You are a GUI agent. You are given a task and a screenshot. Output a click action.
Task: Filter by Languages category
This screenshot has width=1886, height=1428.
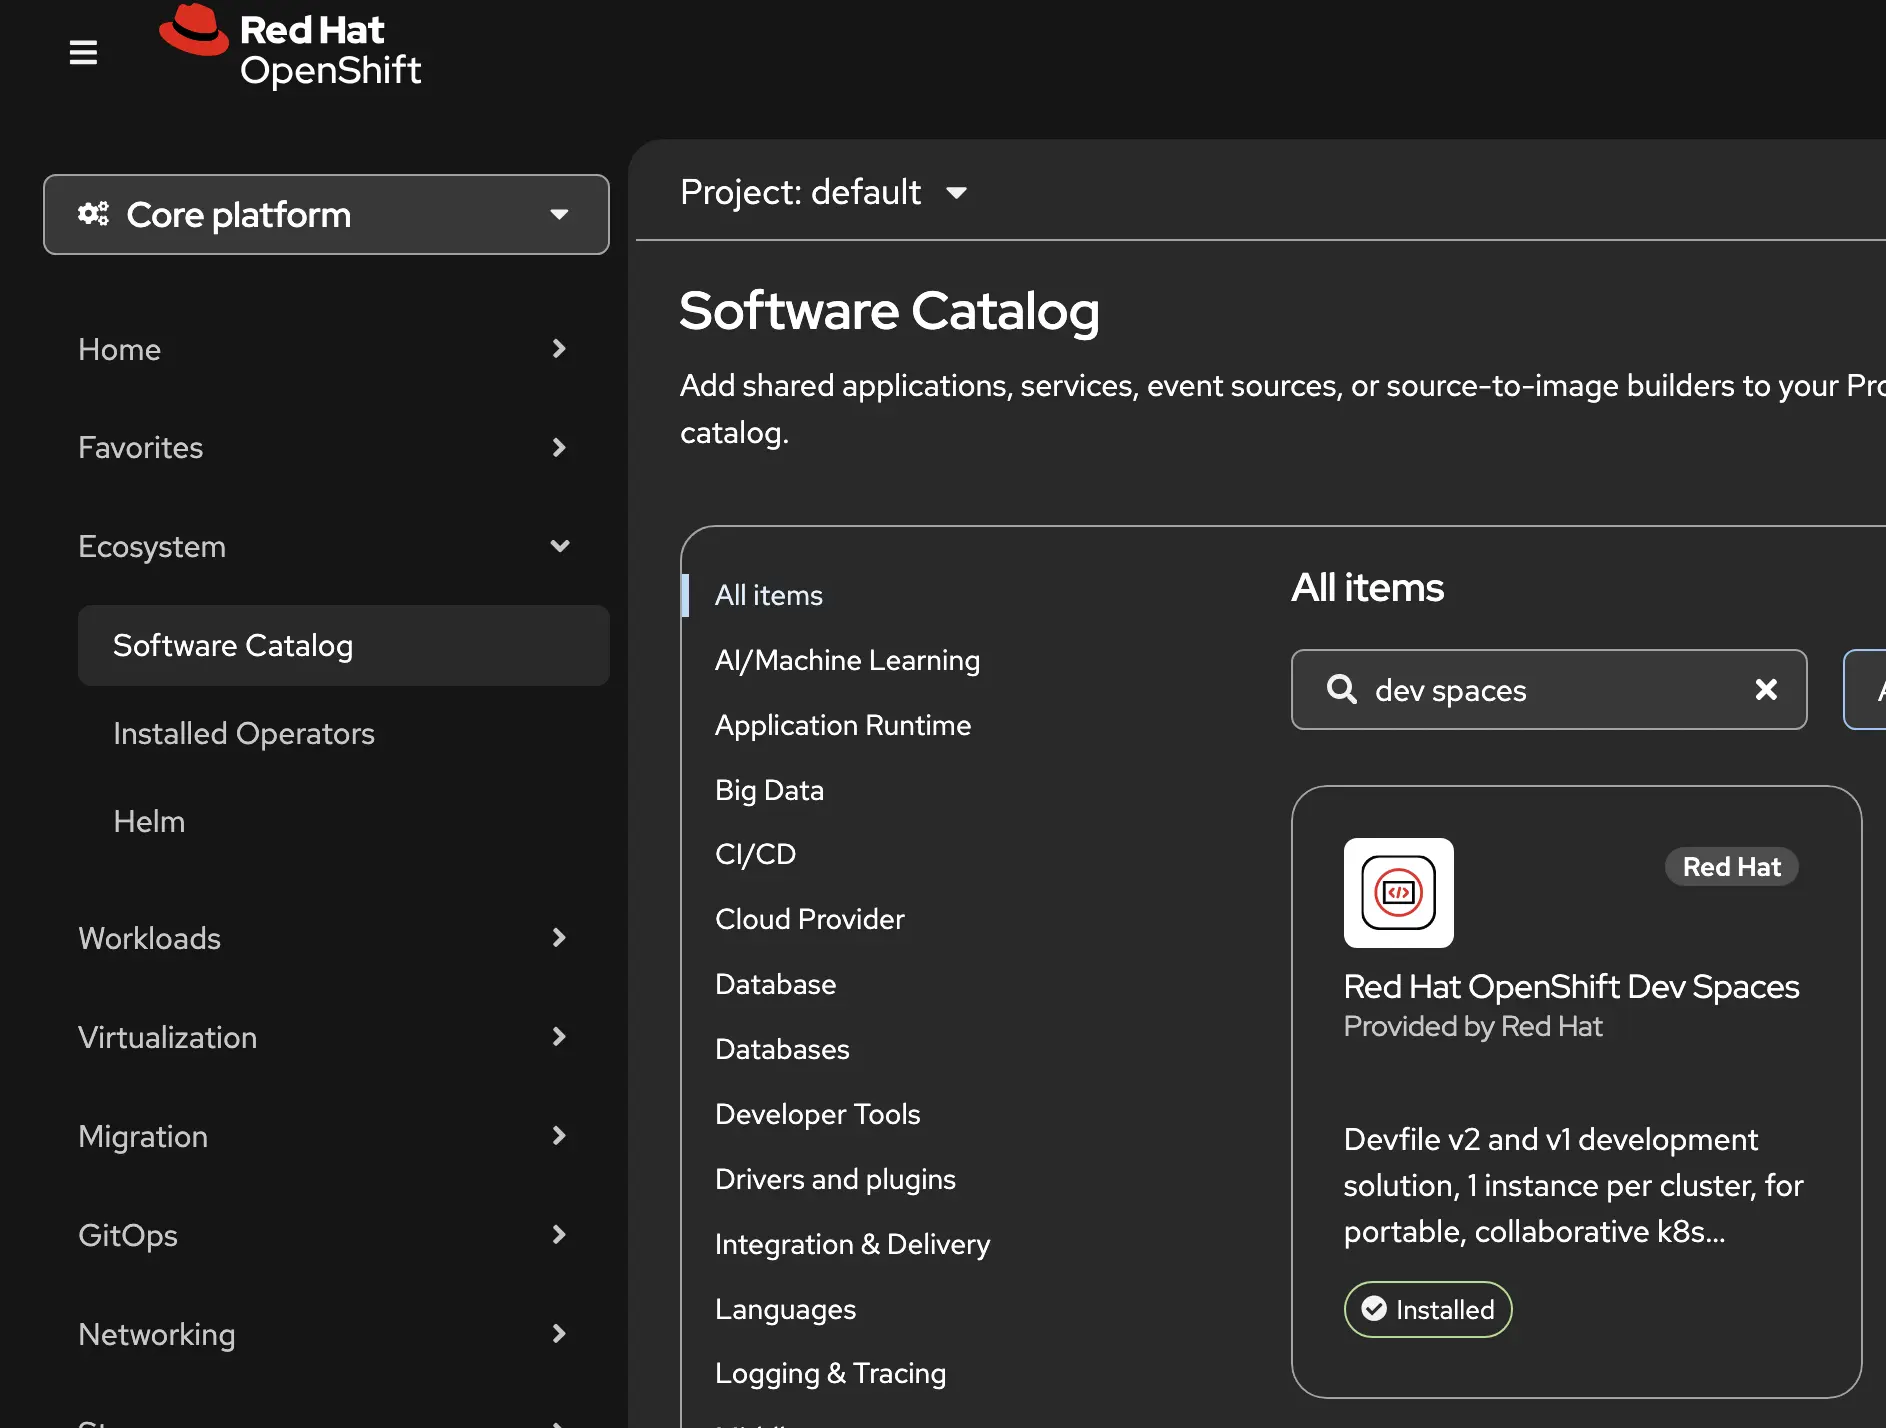coord(785,1309)
